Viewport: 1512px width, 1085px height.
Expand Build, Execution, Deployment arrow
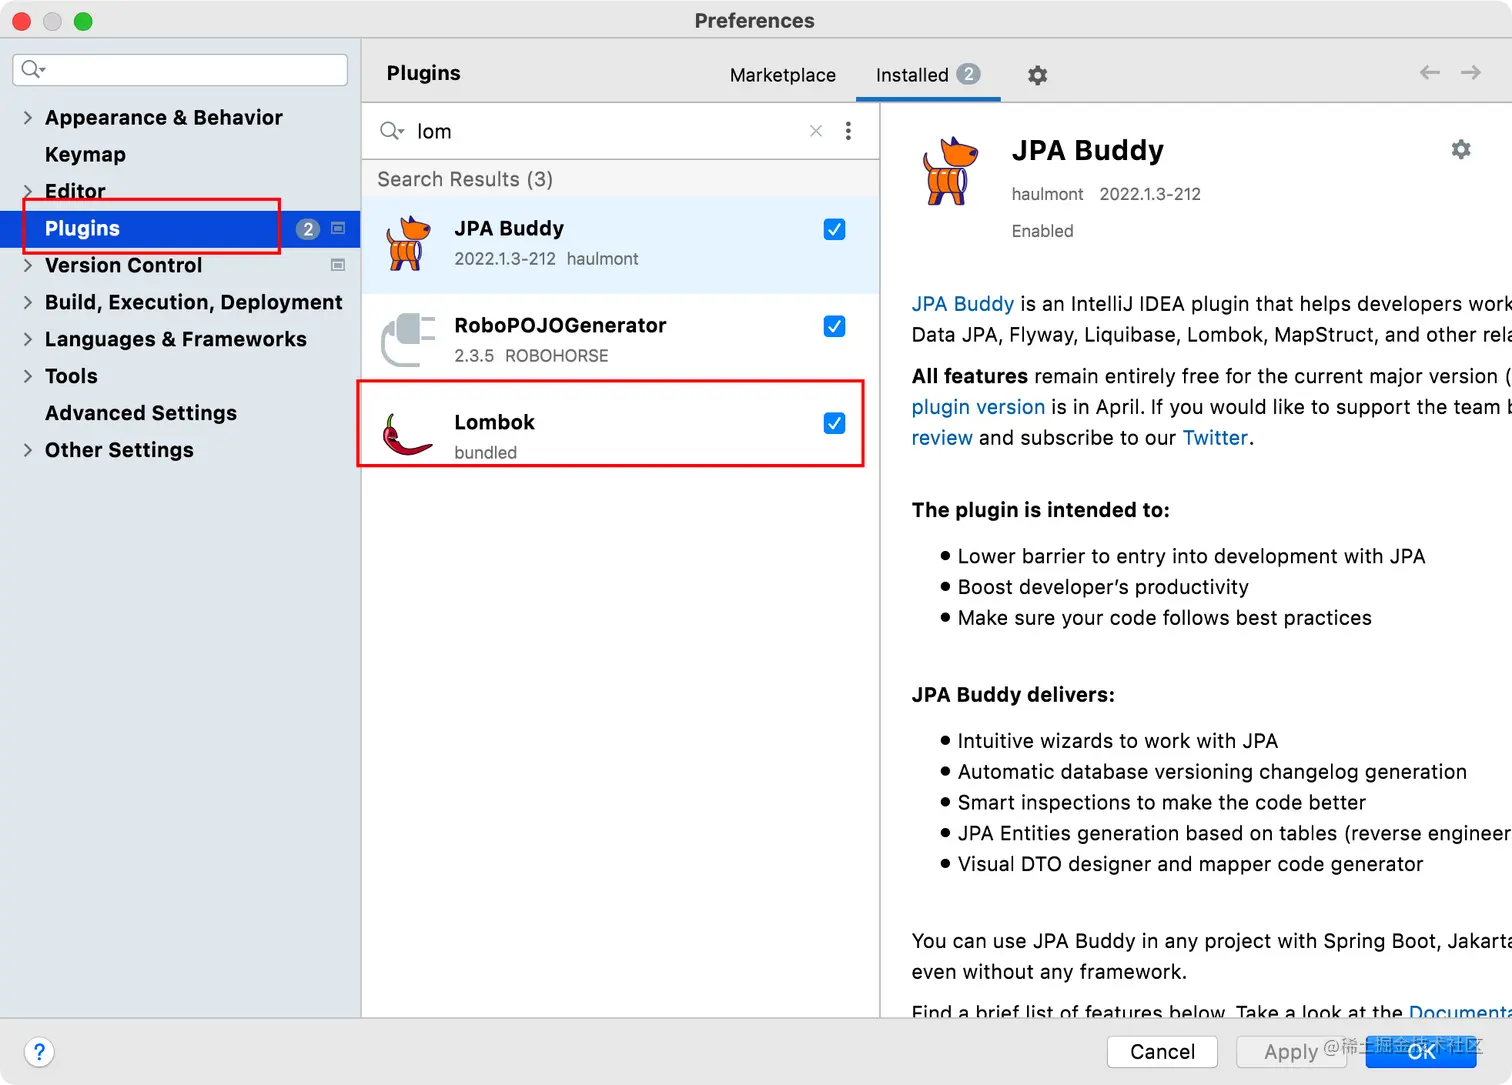(28, 302)
